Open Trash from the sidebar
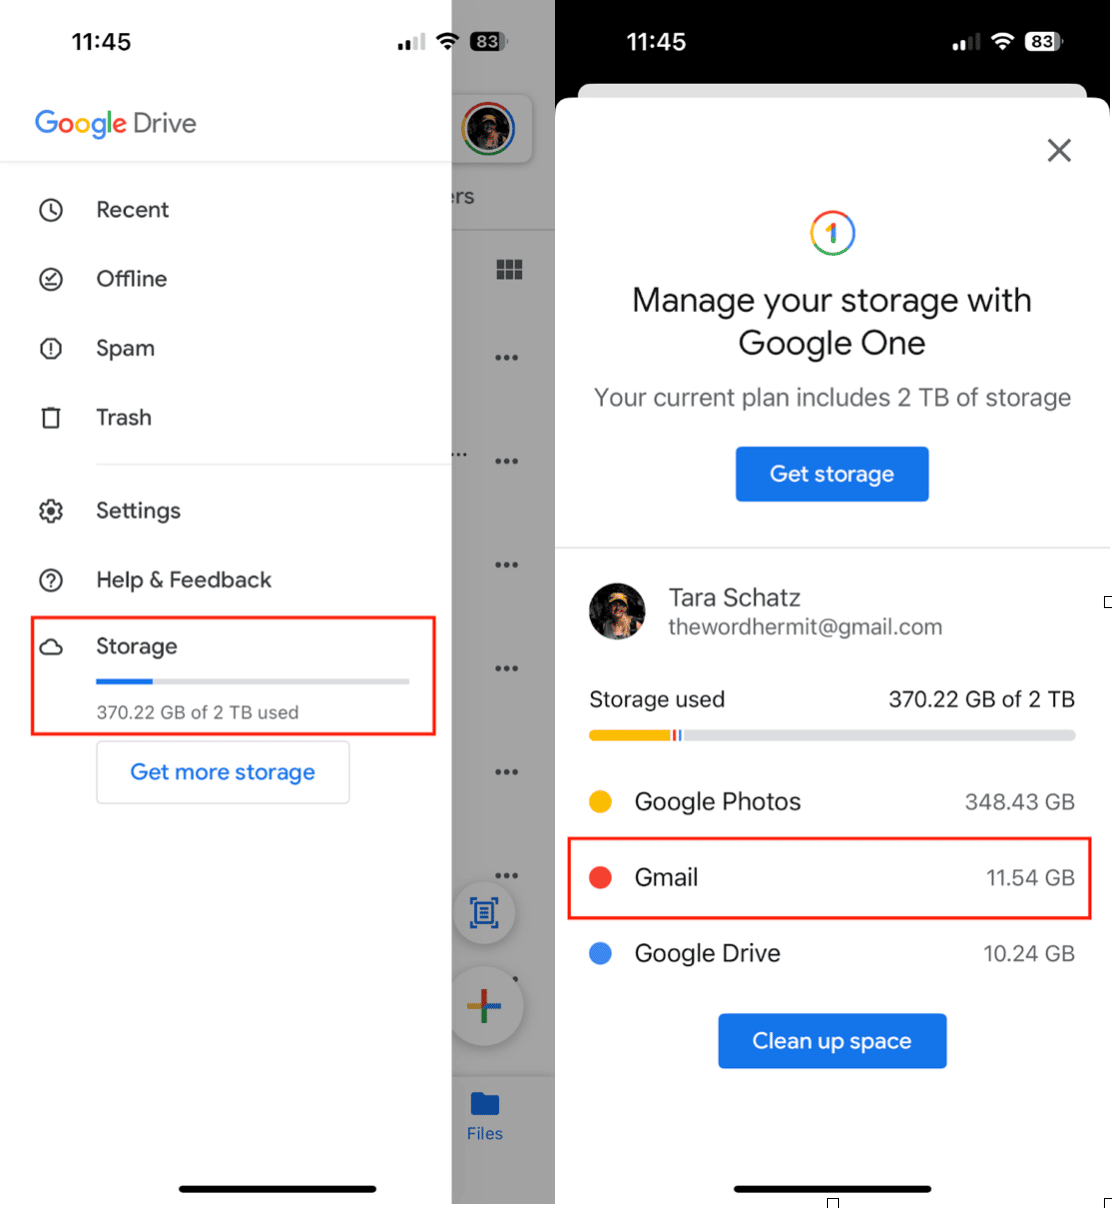This screenshot has width=1112, height=1208. (123, 418)
